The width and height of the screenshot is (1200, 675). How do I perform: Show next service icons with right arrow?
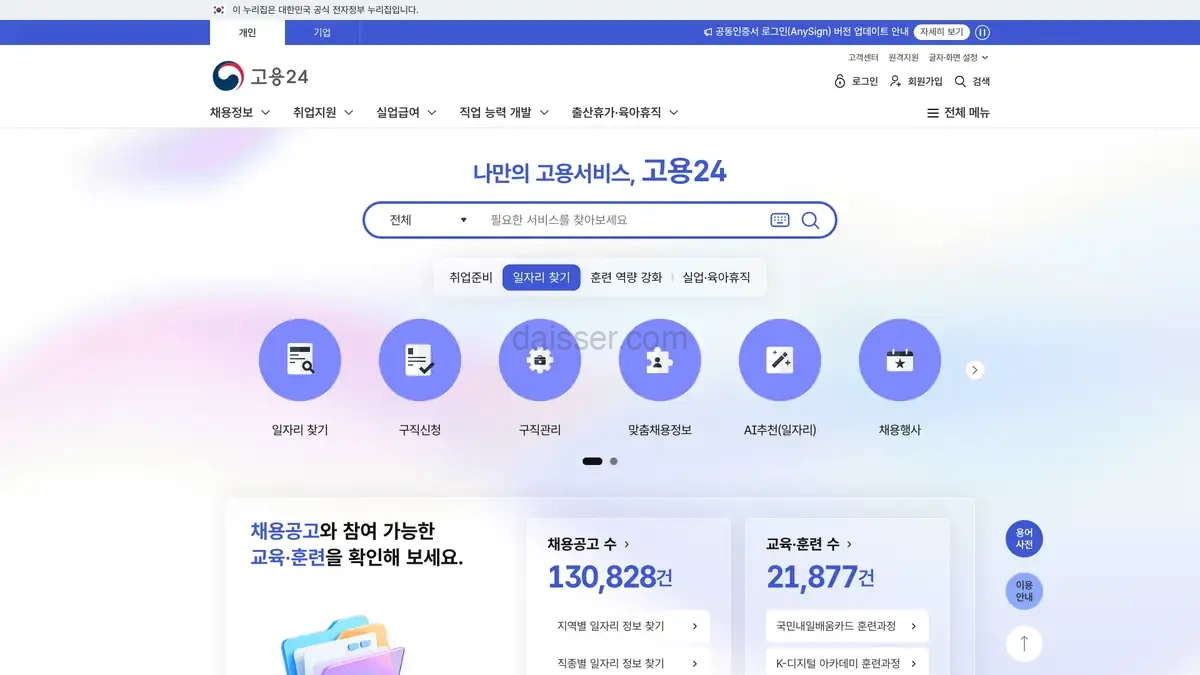[x=975, y=370]
